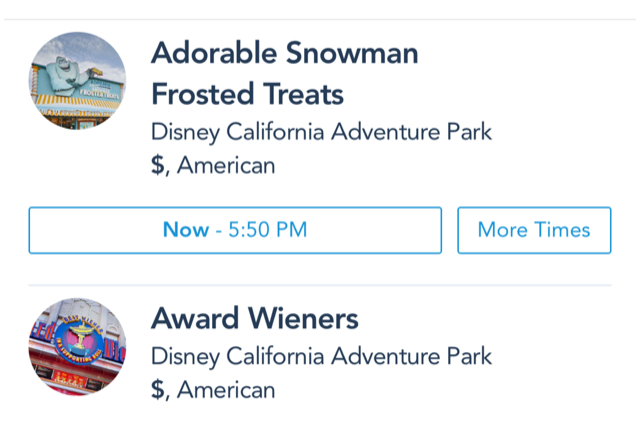The height and width of the screenshot is (426, 640).
Task: Select the Now - 5:50 PM time slot
Action: tap(235, 230)
